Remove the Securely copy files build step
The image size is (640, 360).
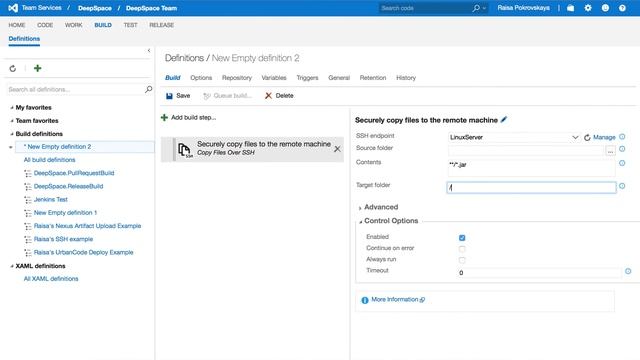[337, 149]
